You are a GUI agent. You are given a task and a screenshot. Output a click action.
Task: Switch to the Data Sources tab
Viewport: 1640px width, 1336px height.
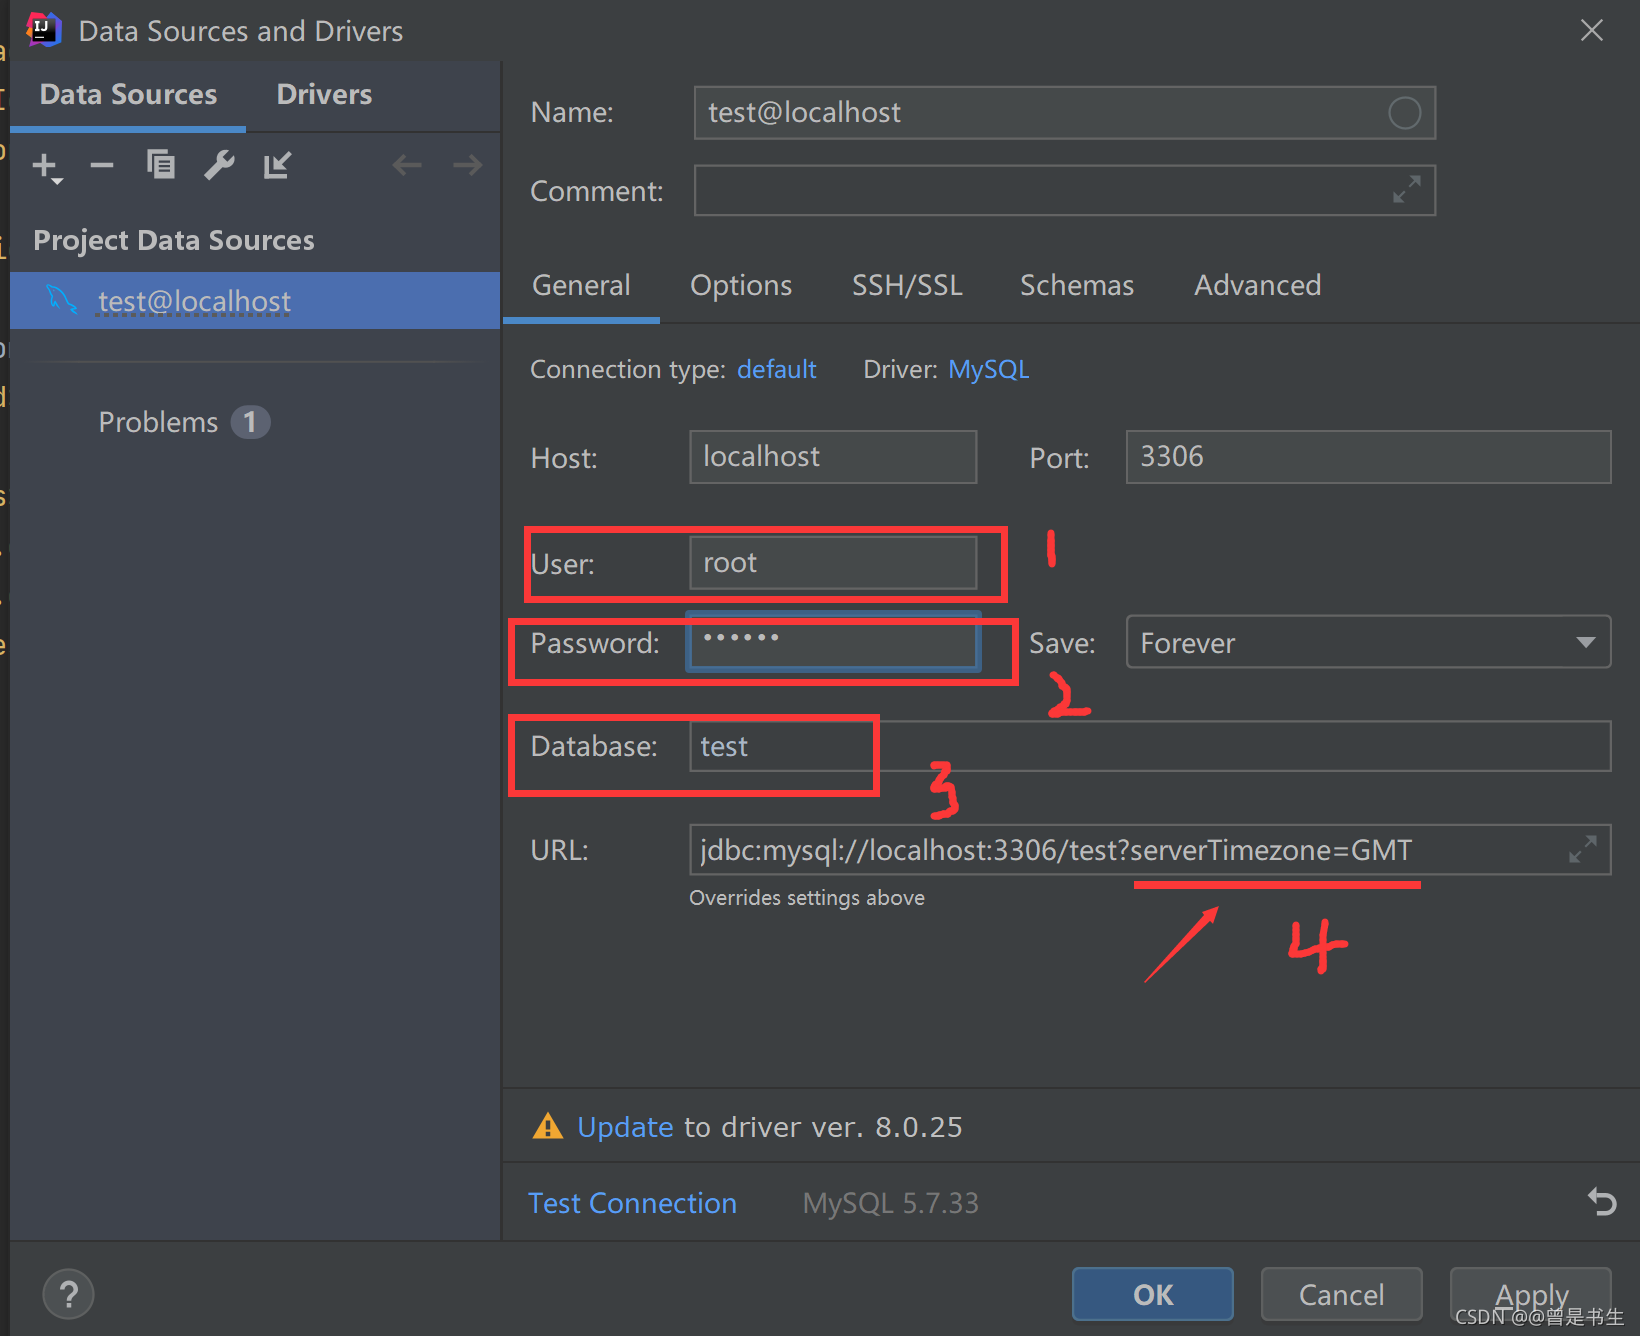click(x=128, y=95)
